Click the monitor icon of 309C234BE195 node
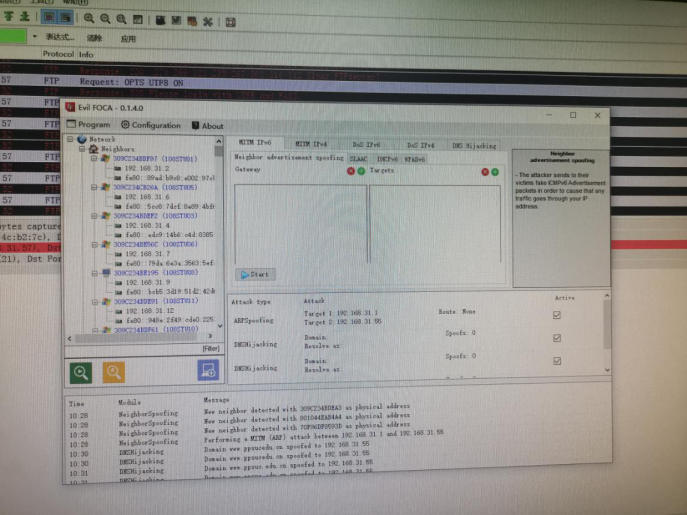687x515 pixels. point(106,273)
